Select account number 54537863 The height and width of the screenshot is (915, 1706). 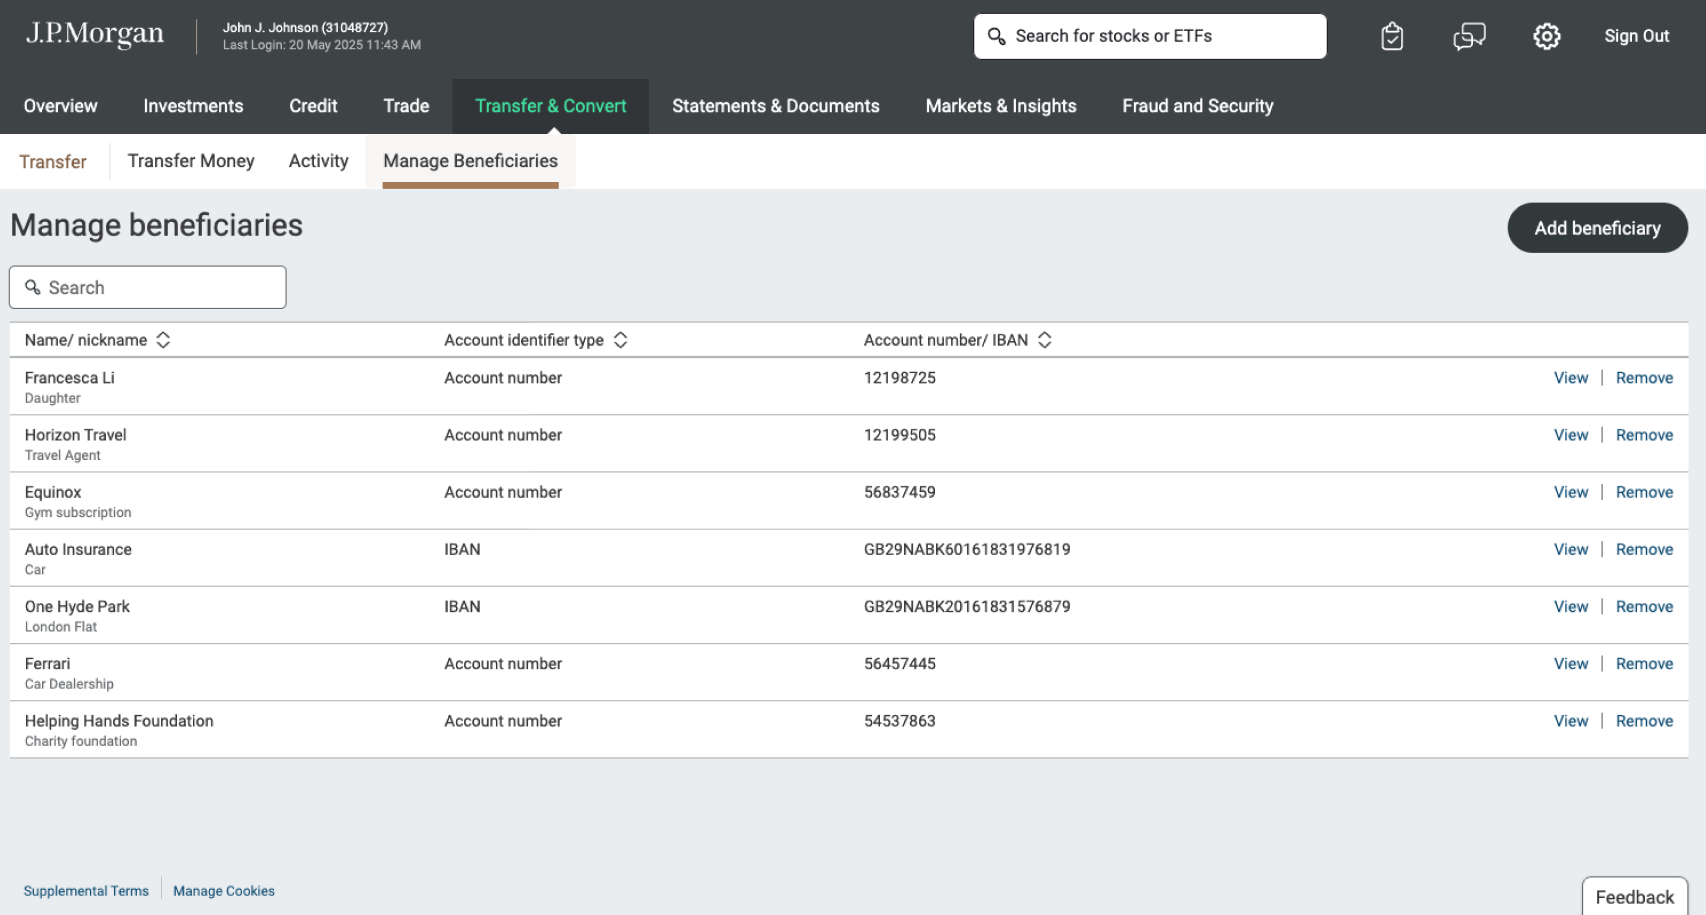(x=900, y=721)
